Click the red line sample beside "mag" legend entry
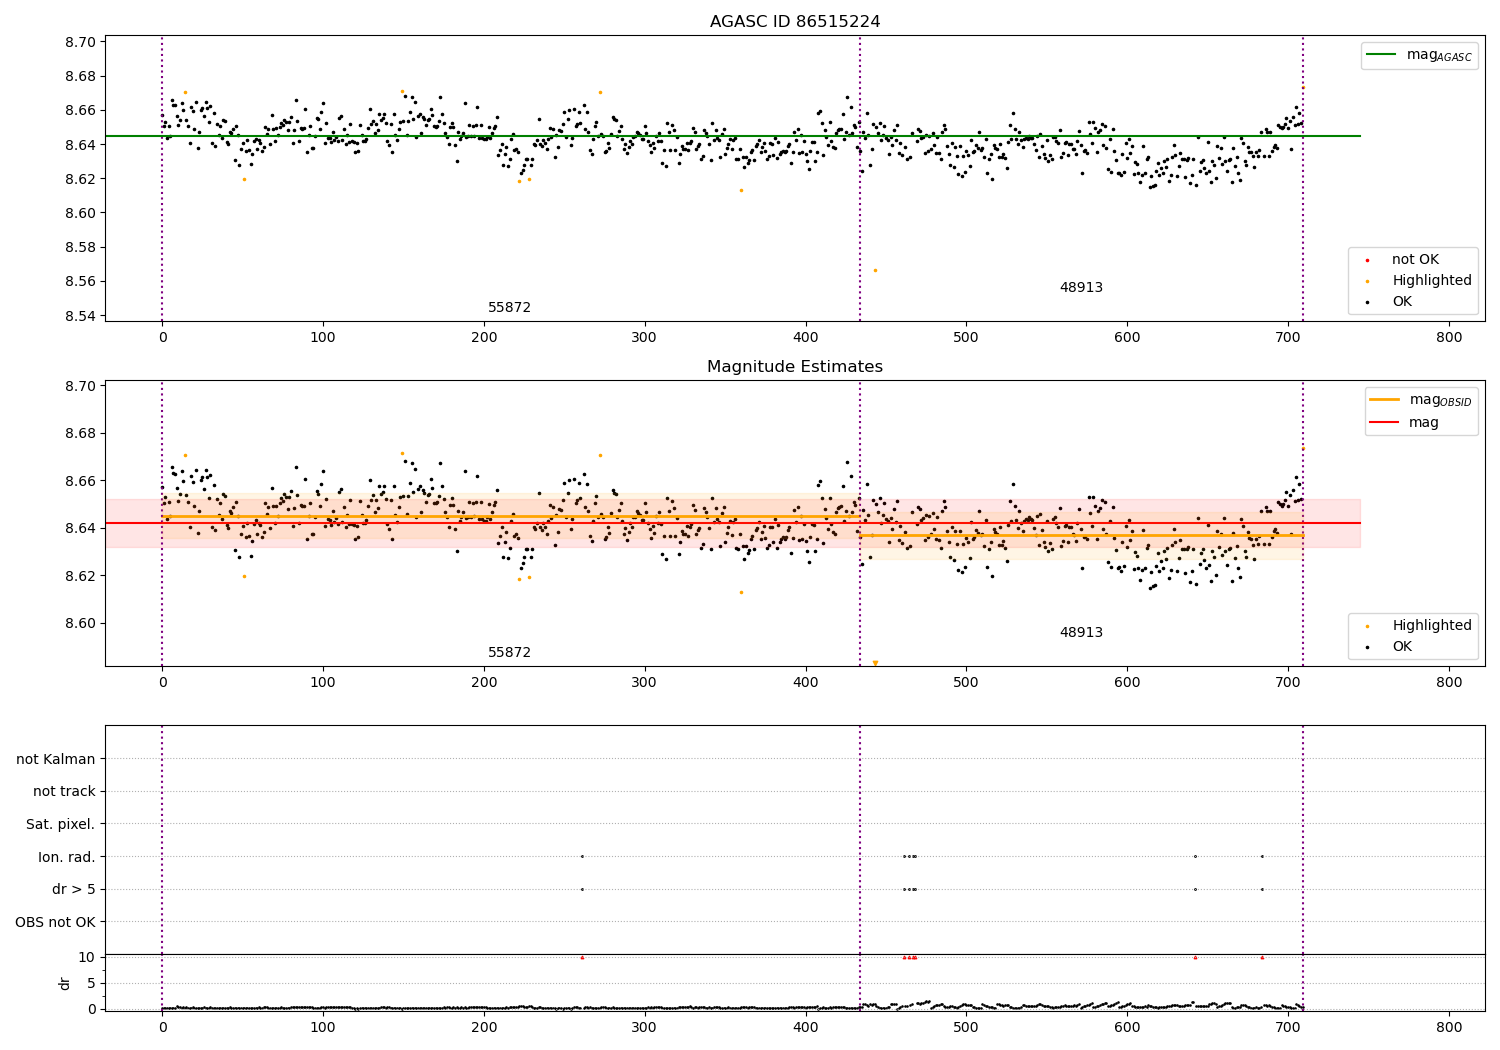The image size is (1500, 1050). tap(1384, 423)
